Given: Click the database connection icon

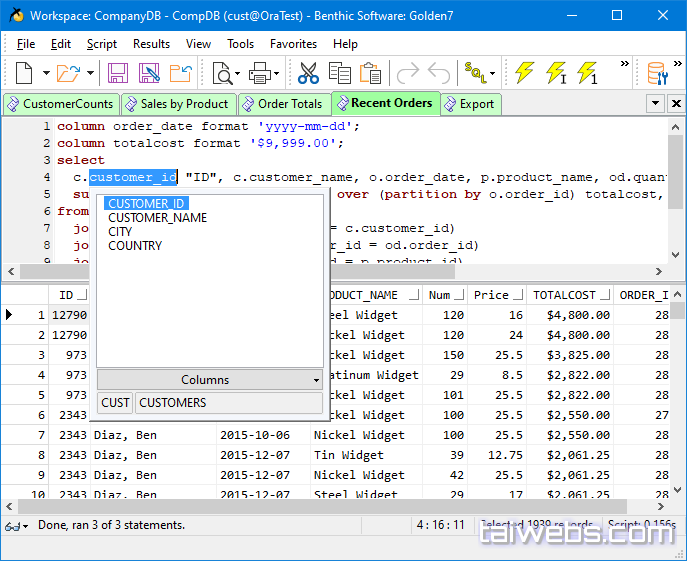Looking at the screenshot, I should tap(657, 73).
